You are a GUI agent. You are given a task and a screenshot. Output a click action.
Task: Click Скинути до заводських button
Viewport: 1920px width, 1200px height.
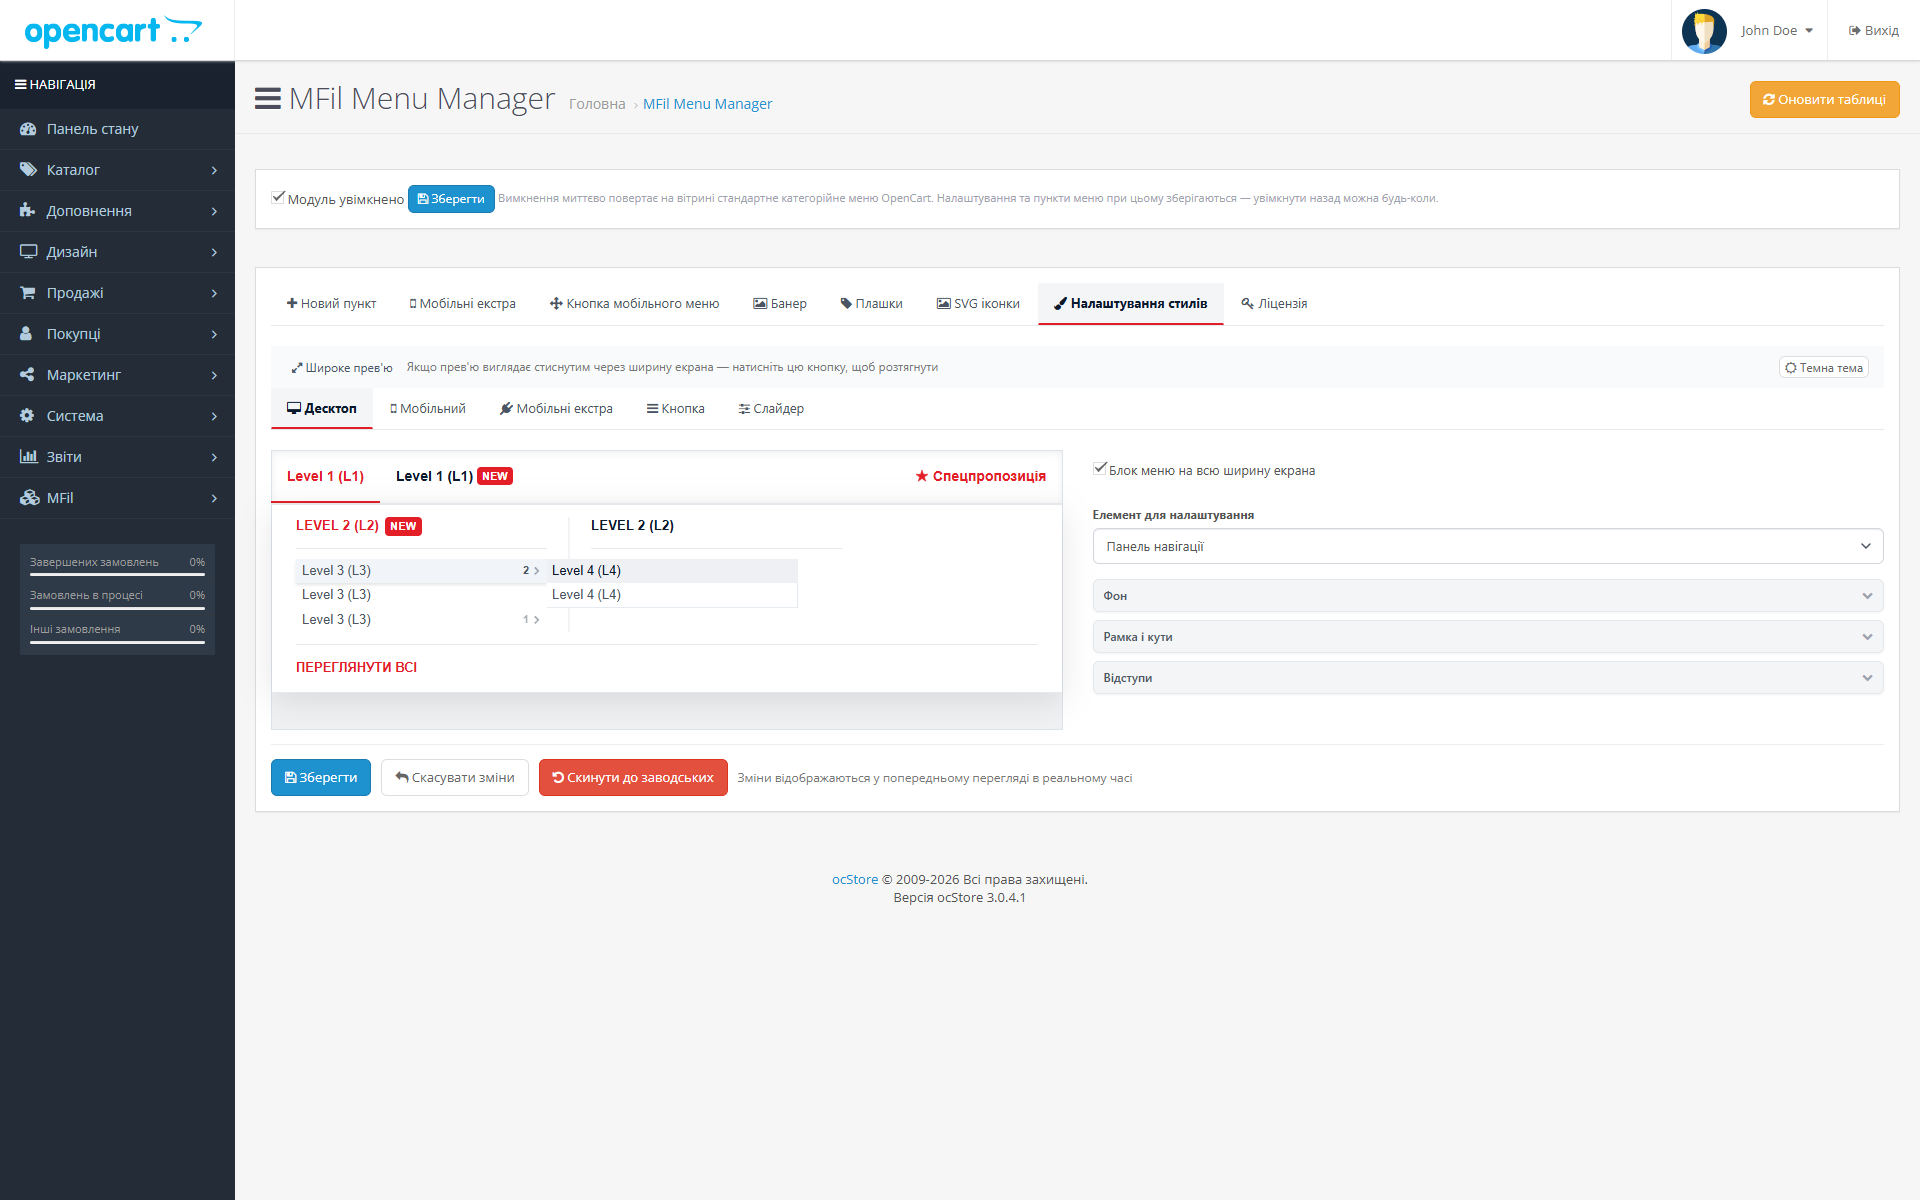coord(633,778)
